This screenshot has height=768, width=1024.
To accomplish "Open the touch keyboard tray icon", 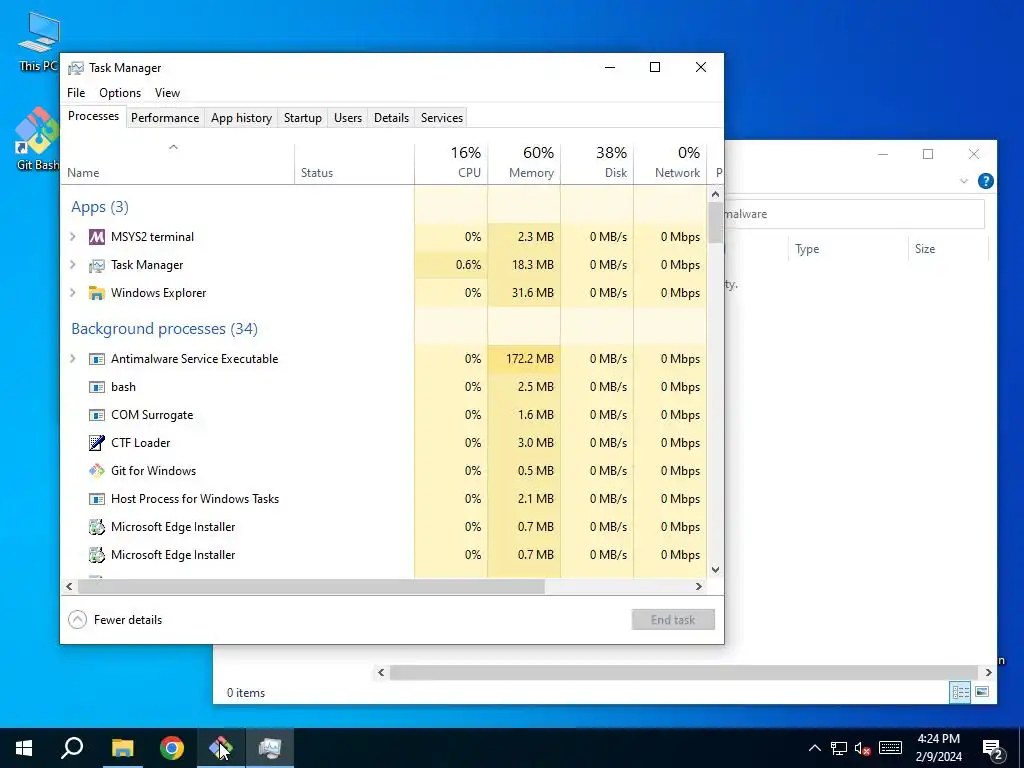I will pyautogui.click(x=890, y=748).
